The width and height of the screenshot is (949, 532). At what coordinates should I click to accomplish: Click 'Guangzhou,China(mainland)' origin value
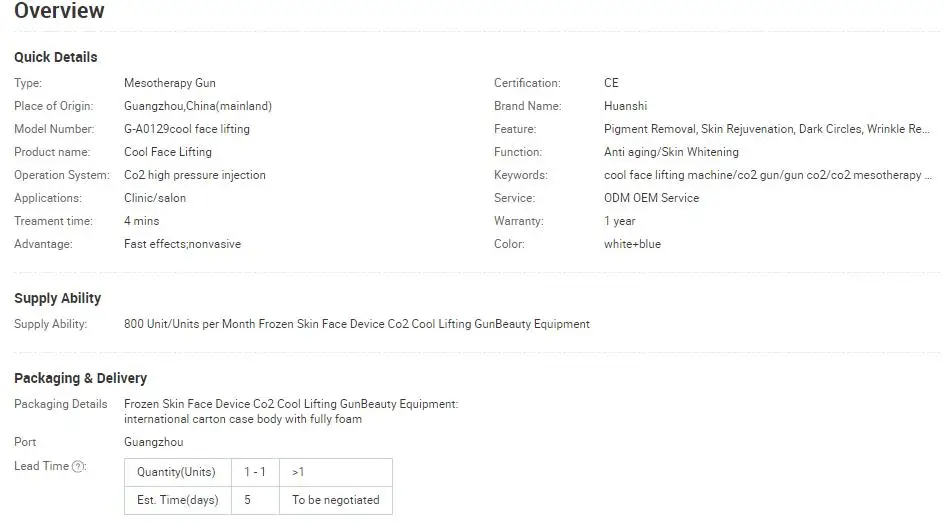point(198,106)
